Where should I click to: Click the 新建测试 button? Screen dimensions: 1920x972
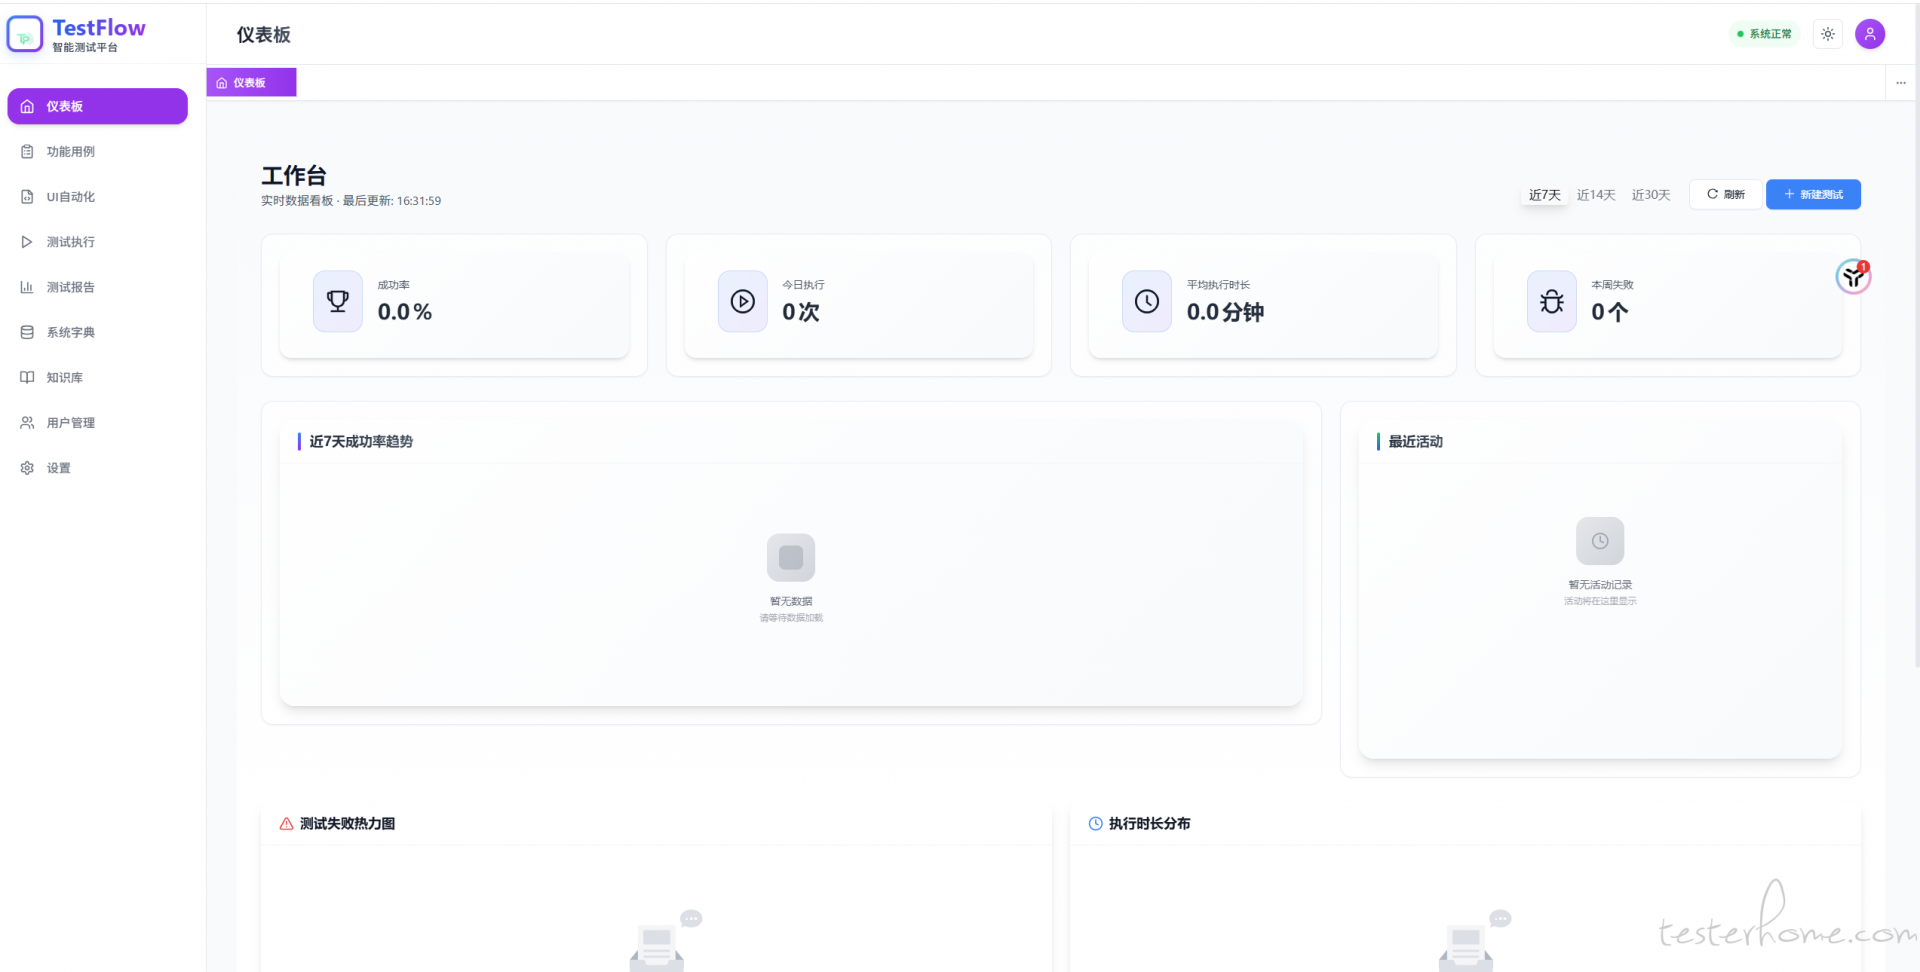click(x=1813, y=195)
